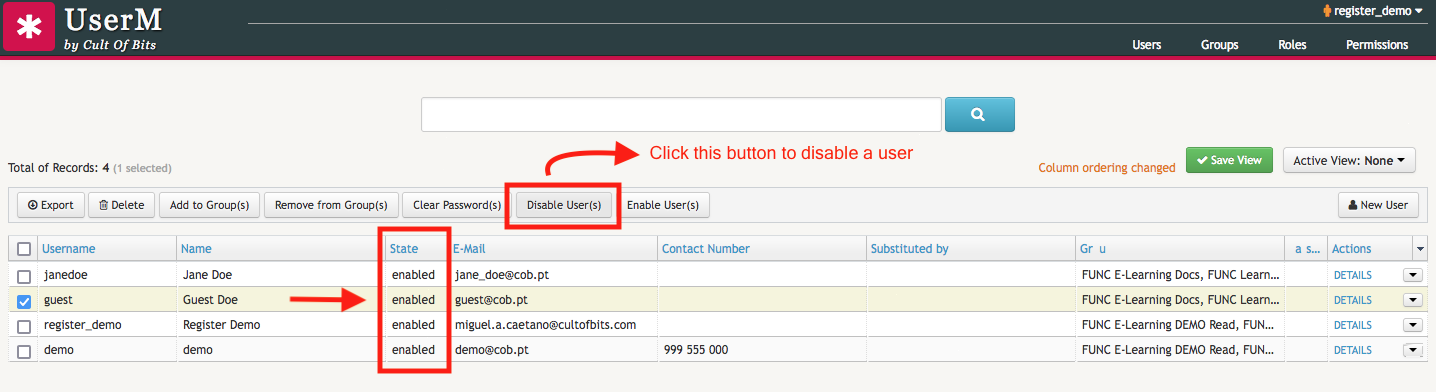The image size is (1436, 392).
Task: Click contact number 999 555 000
Action: pos(695,351)
